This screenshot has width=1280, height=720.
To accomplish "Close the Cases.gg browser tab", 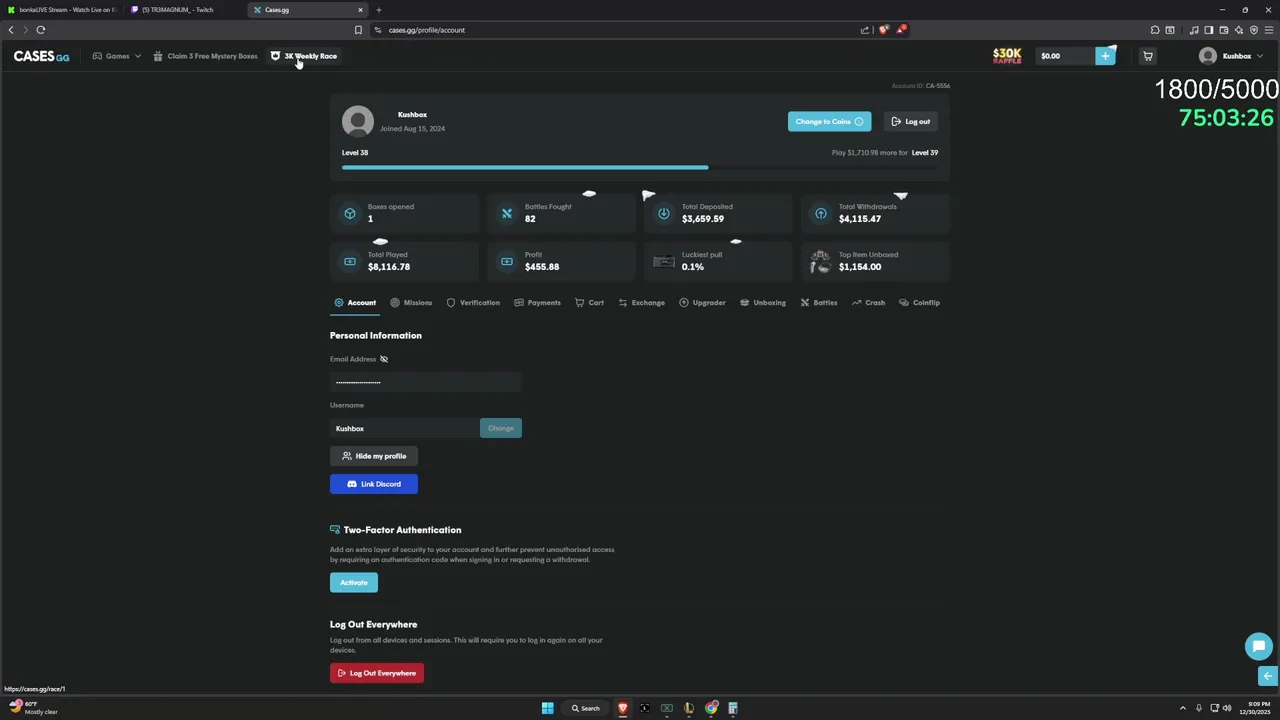I will [x=360, y=10].
